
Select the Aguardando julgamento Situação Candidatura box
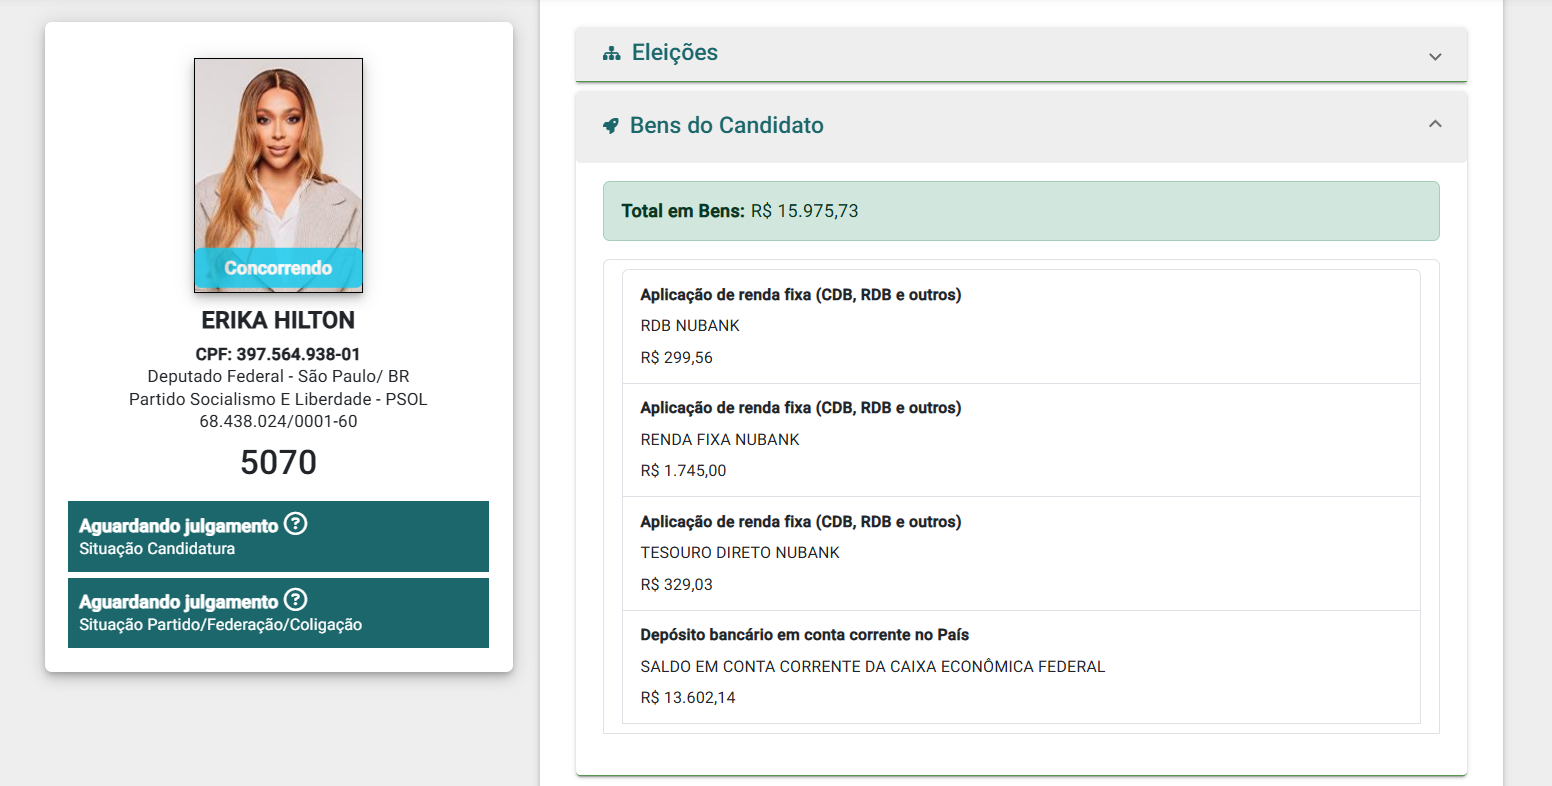(x=278, y=536)
